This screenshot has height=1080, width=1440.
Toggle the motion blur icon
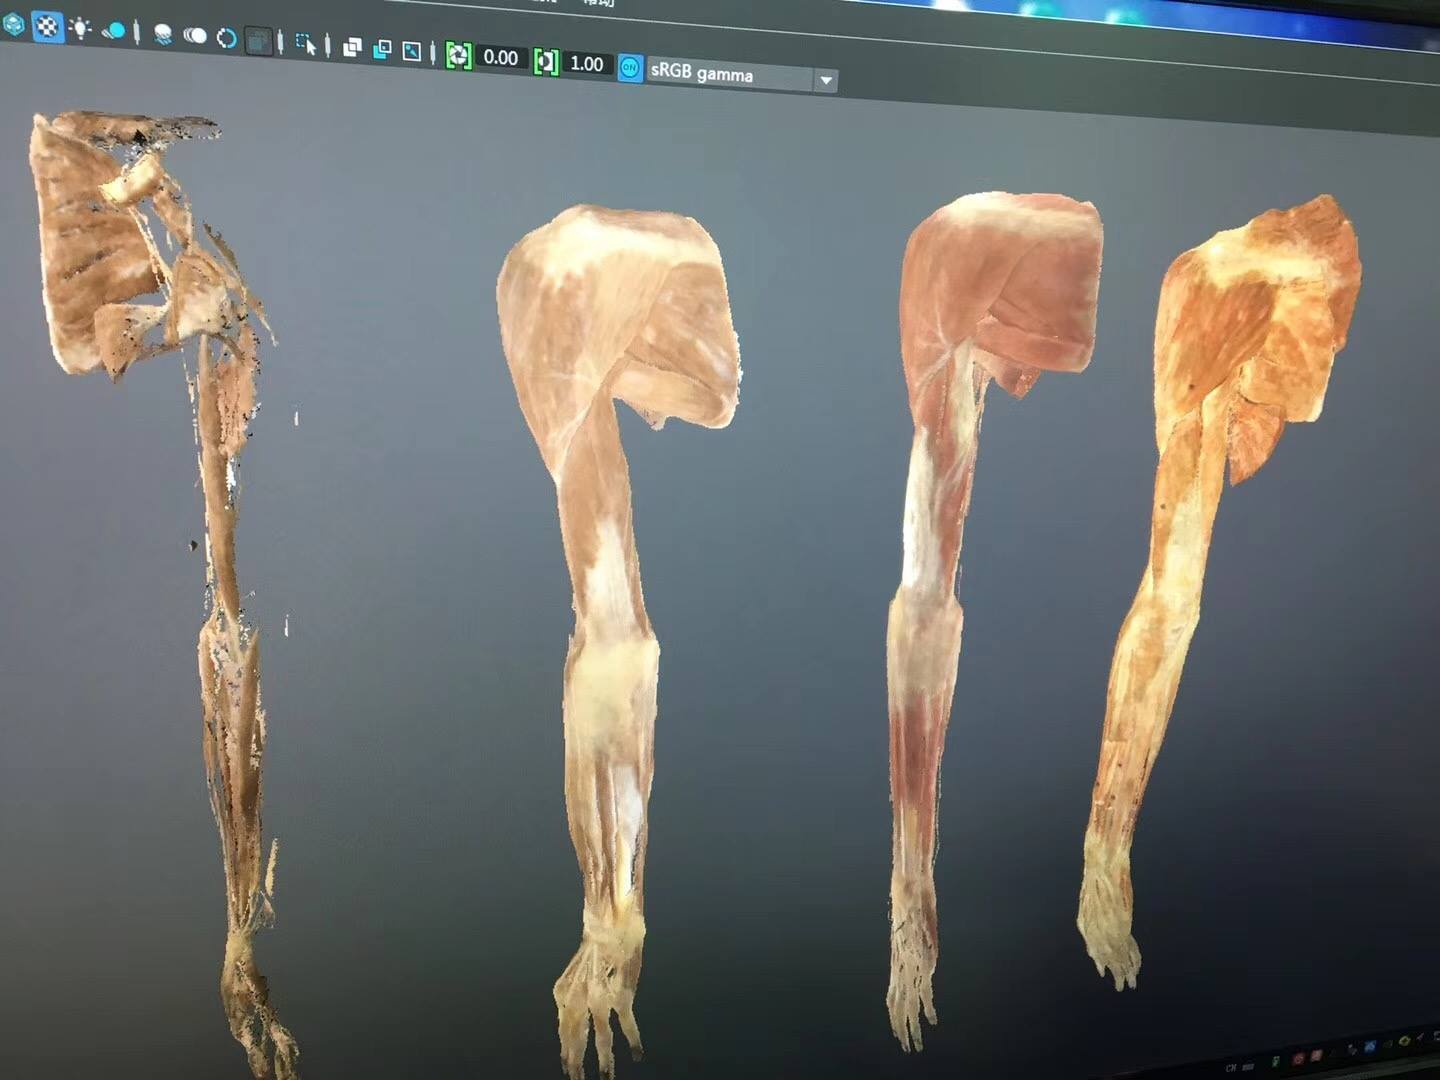click(195, 37)
